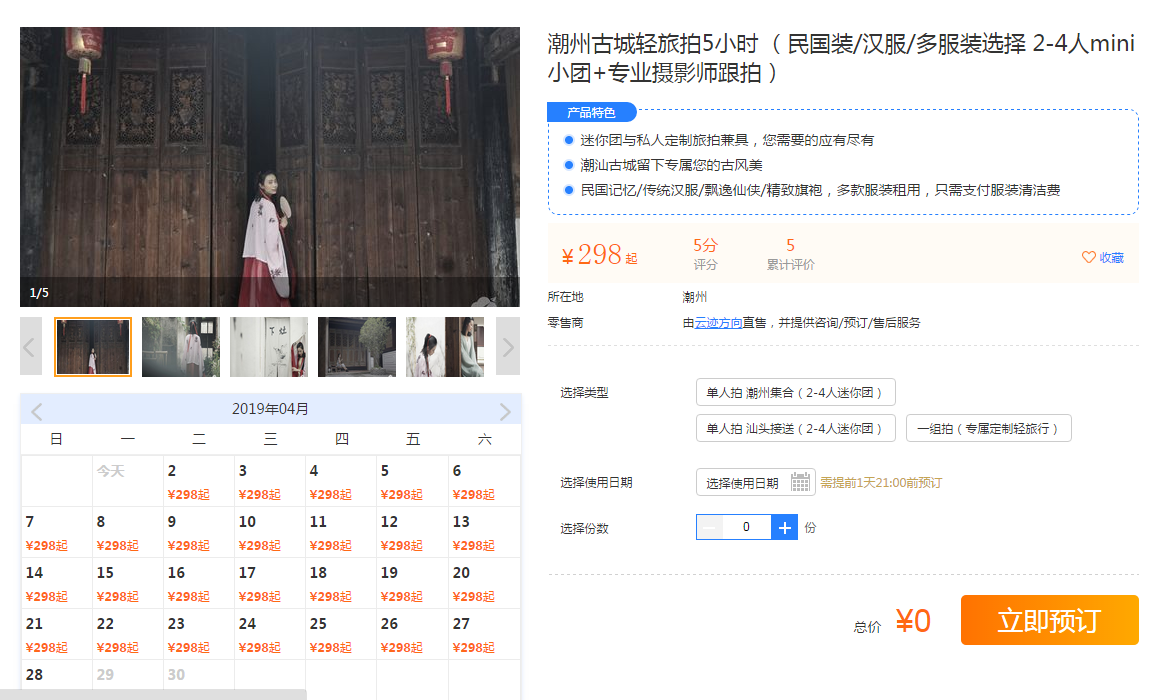Viewport: 1162px width, 700px height.
Task: Select 单人拍 潮州集合 package type
Action: [795, 393]
